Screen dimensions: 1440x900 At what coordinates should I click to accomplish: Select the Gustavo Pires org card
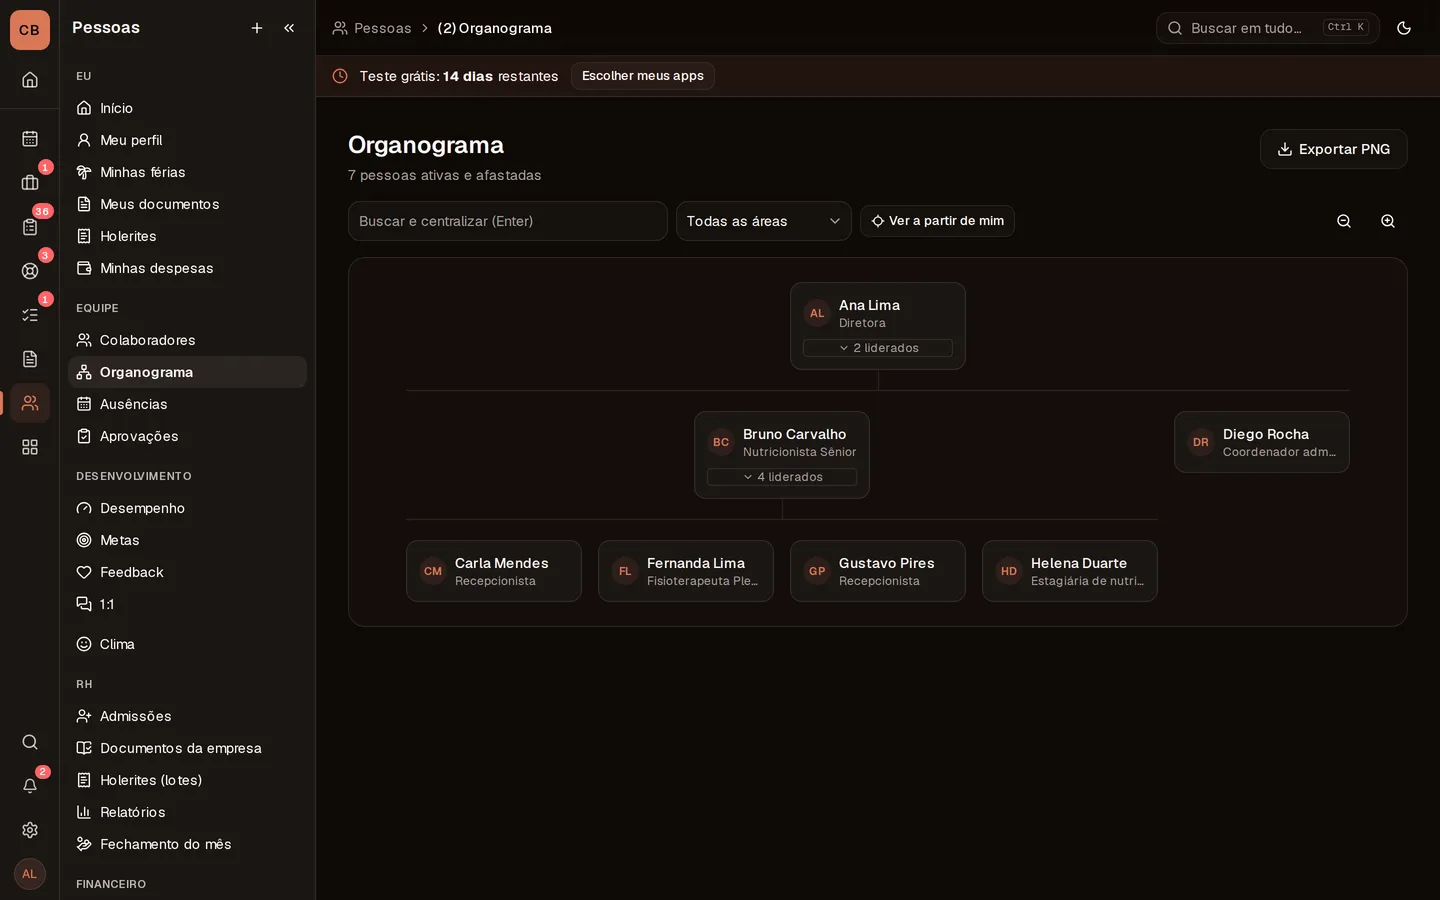click(x=878, y=571)
